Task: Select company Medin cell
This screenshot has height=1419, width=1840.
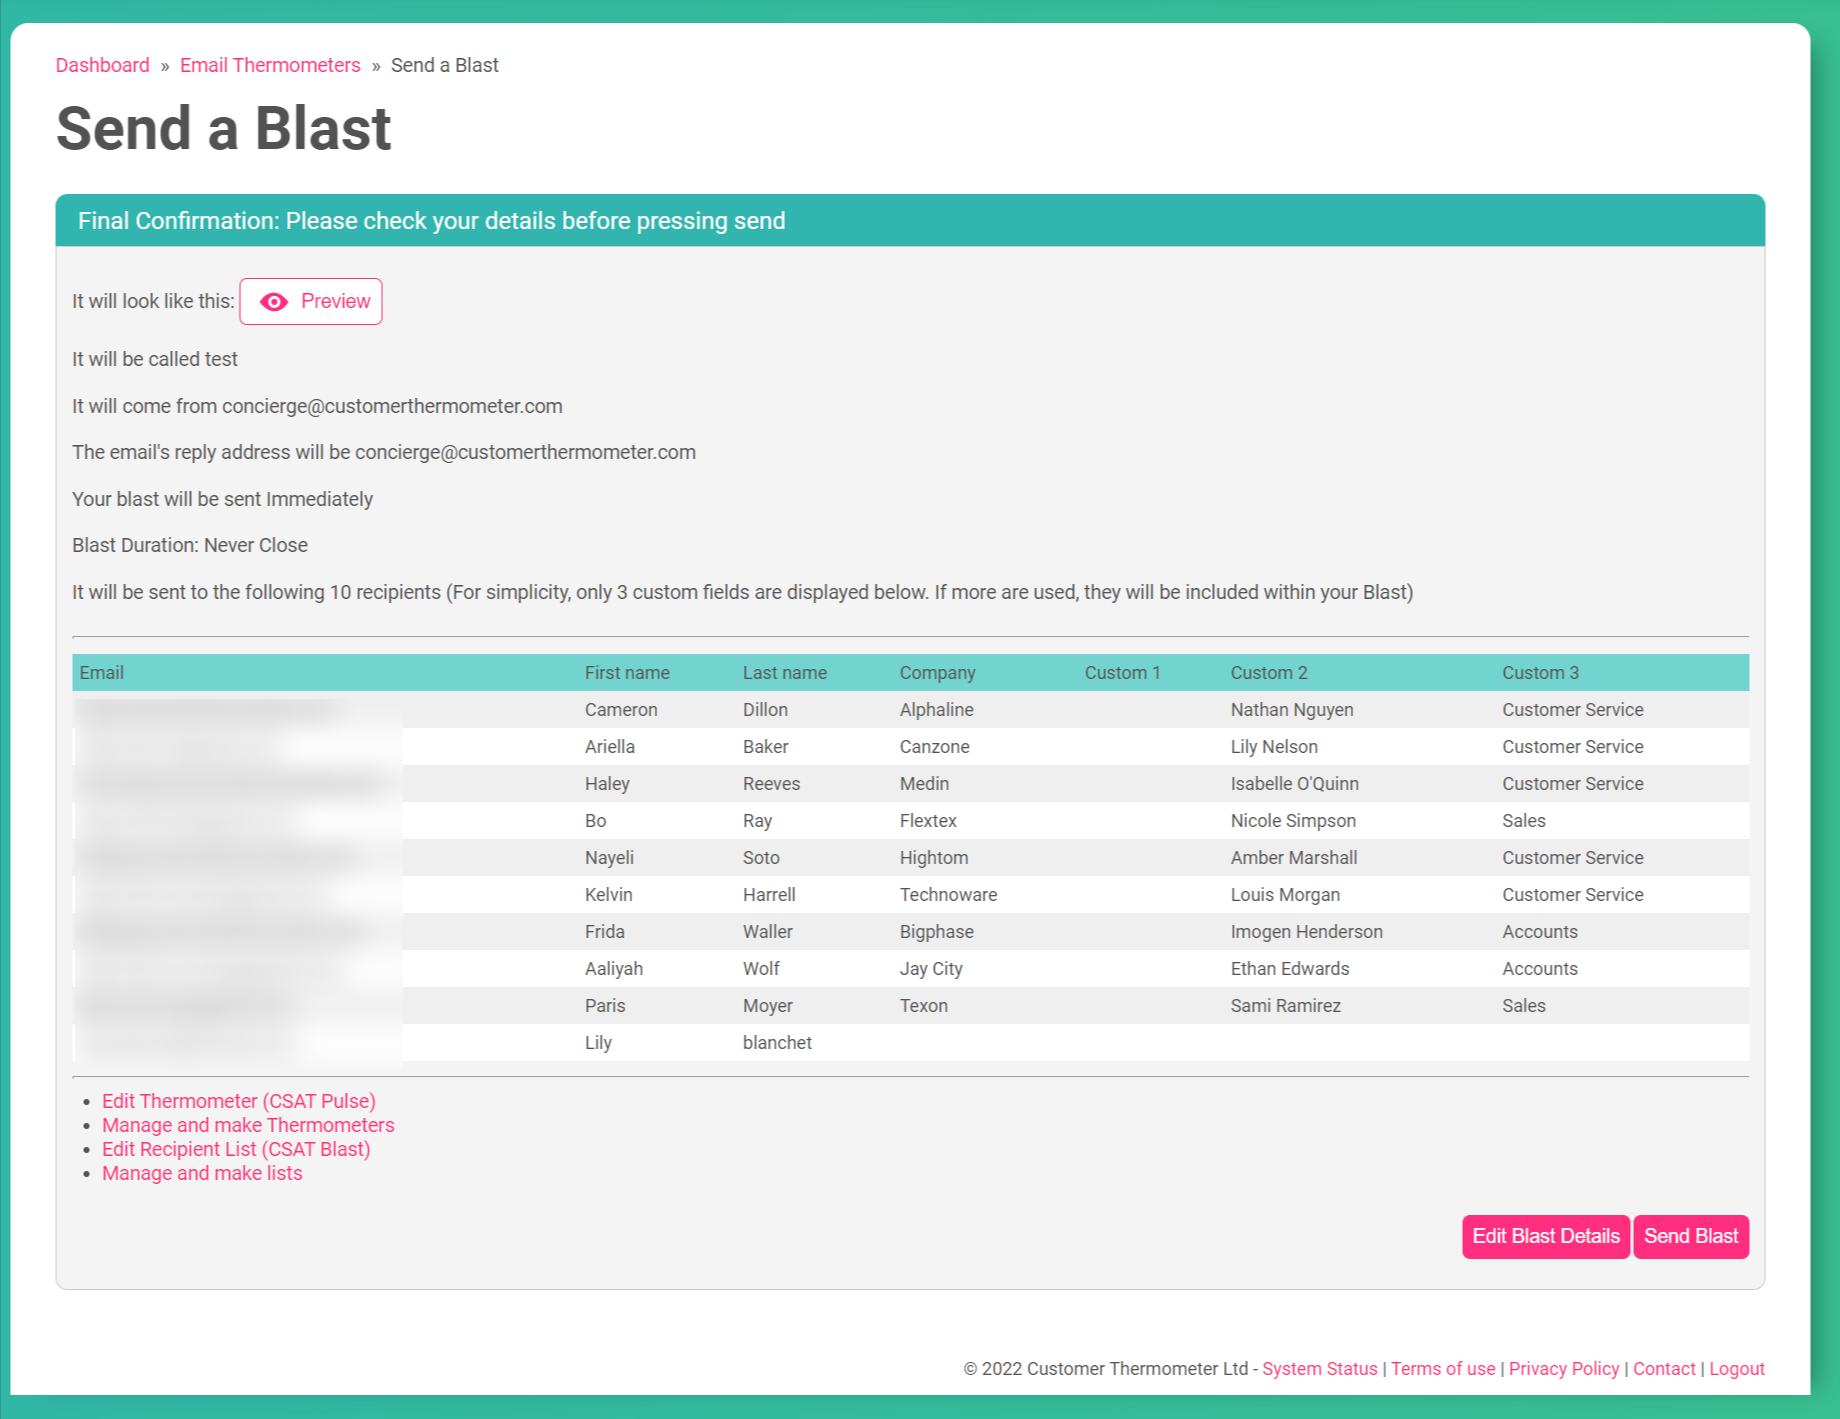Action: 924,784
